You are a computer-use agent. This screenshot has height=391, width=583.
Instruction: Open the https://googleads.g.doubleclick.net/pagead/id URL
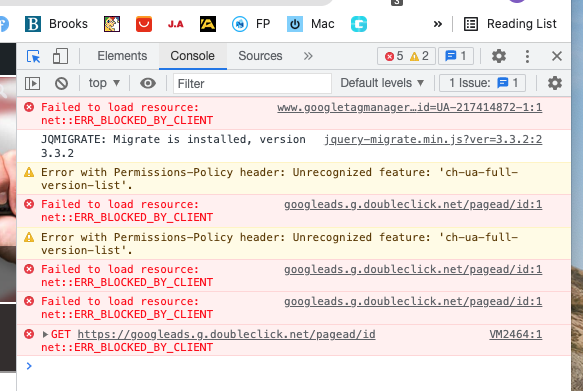pyautogui.click(x=226, y=335)
